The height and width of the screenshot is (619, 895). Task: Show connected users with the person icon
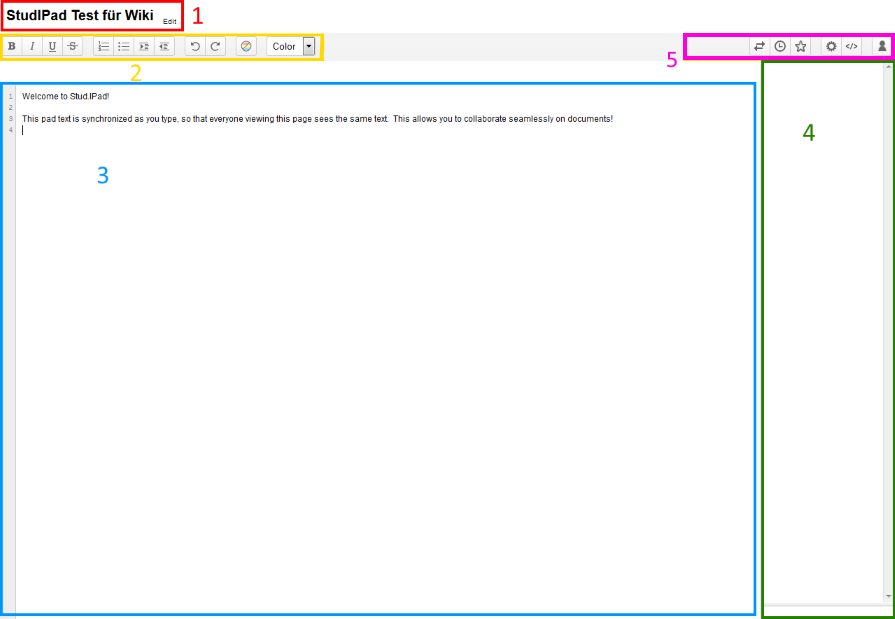[x=882, y=46]
